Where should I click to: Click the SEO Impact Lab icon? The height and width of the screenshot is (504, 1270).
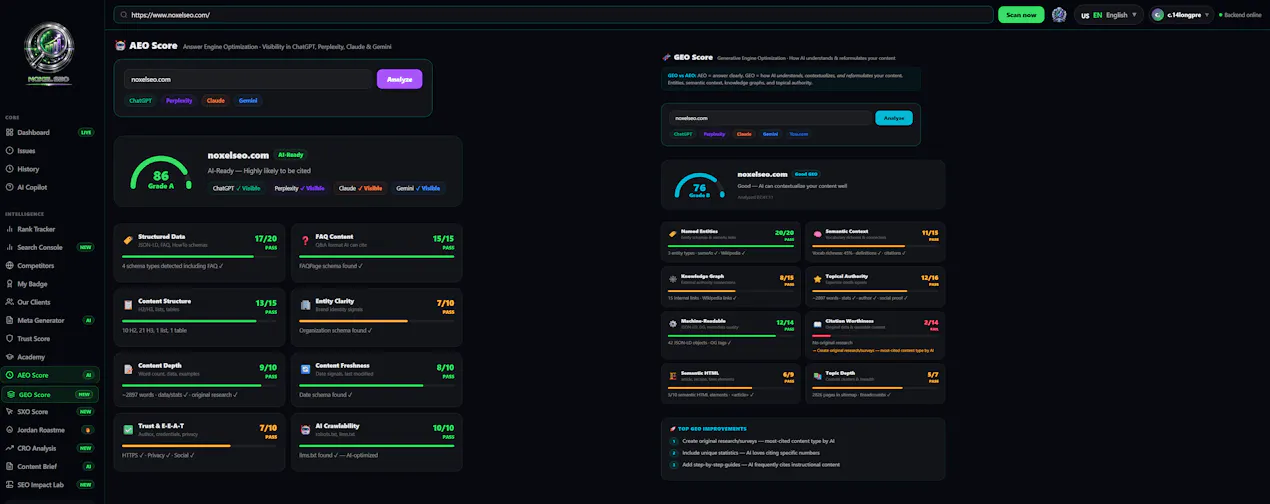pyautogui.click(x=10, y=485)
